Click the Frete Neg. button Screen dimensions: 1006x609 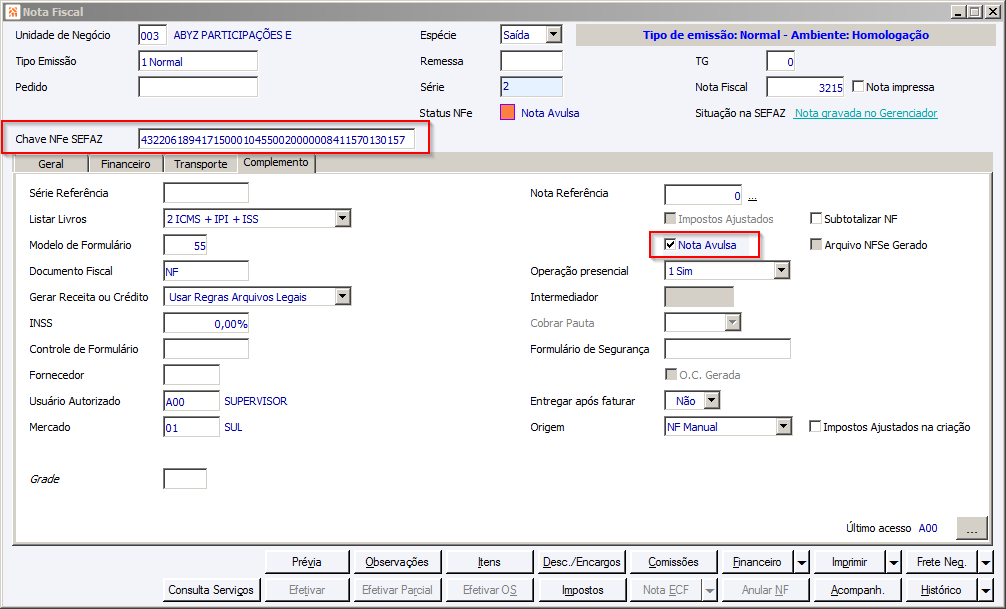942,562
